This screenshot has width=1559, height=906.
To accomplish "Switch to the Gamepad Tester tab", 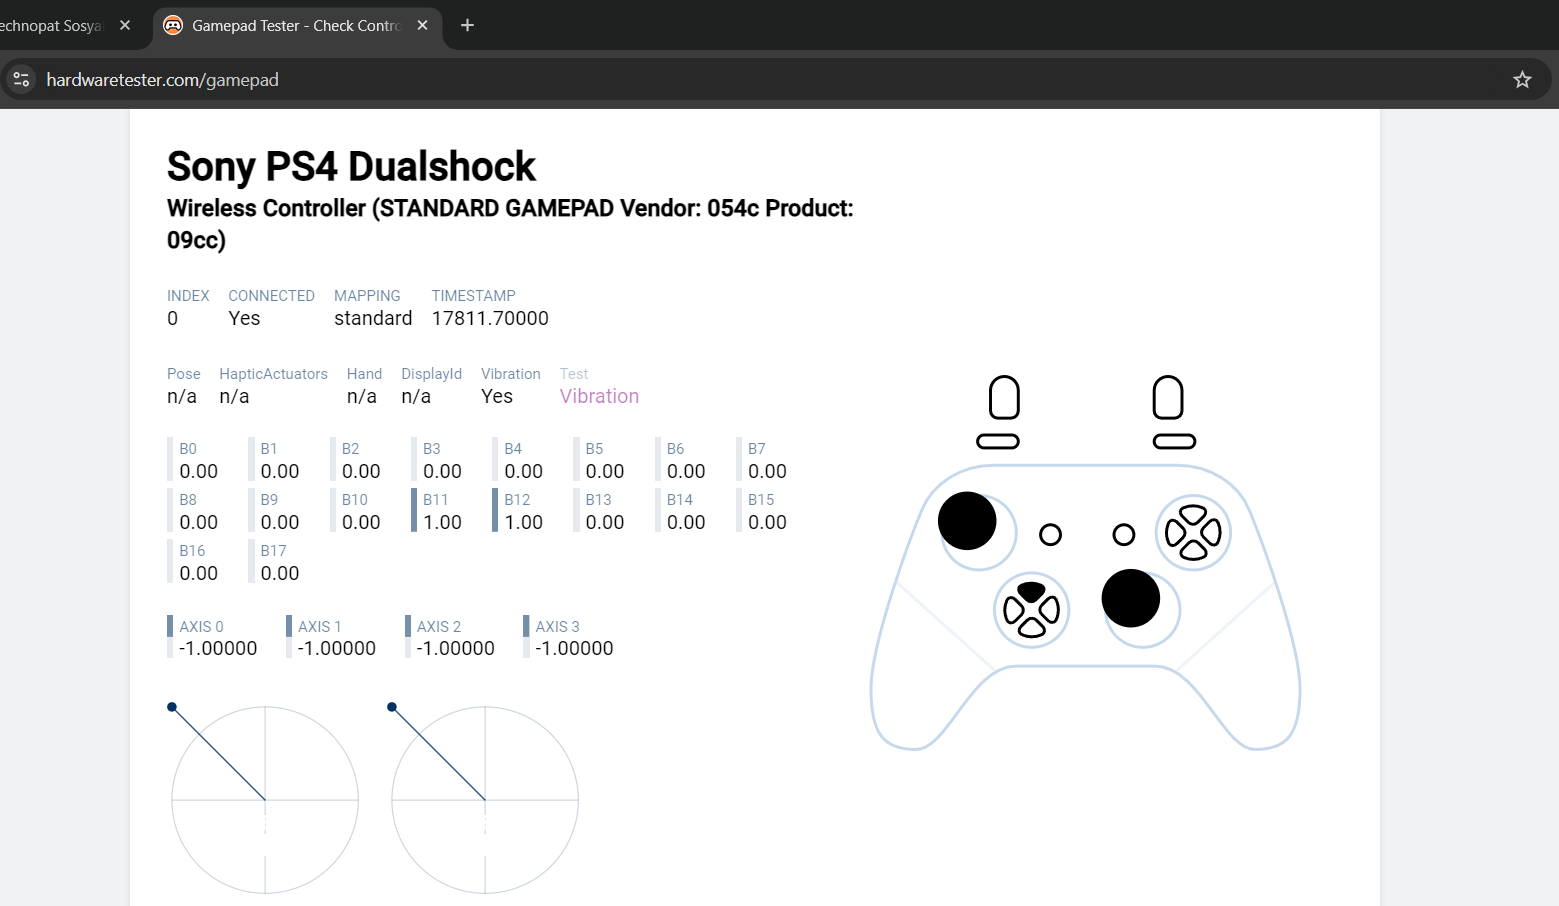I will [x=297, y=25].
